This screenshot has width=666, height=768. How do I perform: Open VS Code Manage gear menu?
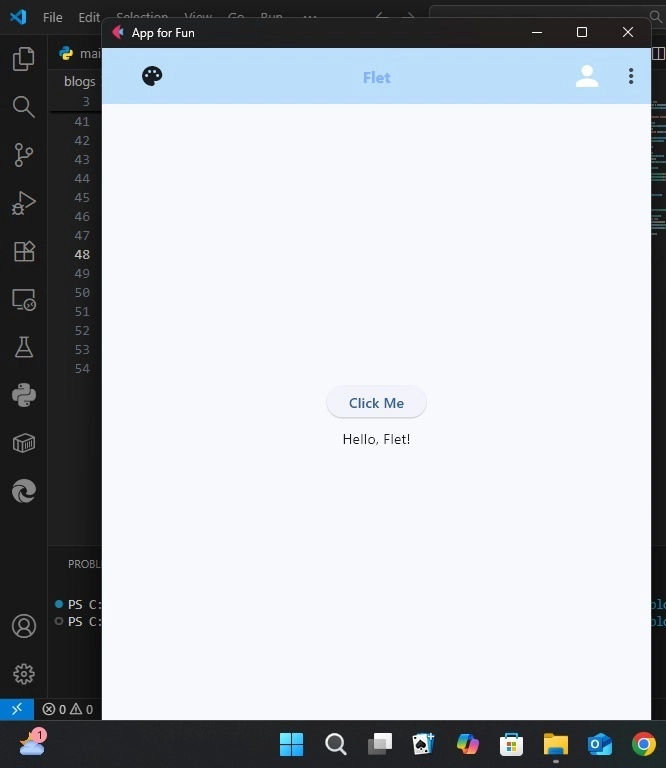point(24,674)
